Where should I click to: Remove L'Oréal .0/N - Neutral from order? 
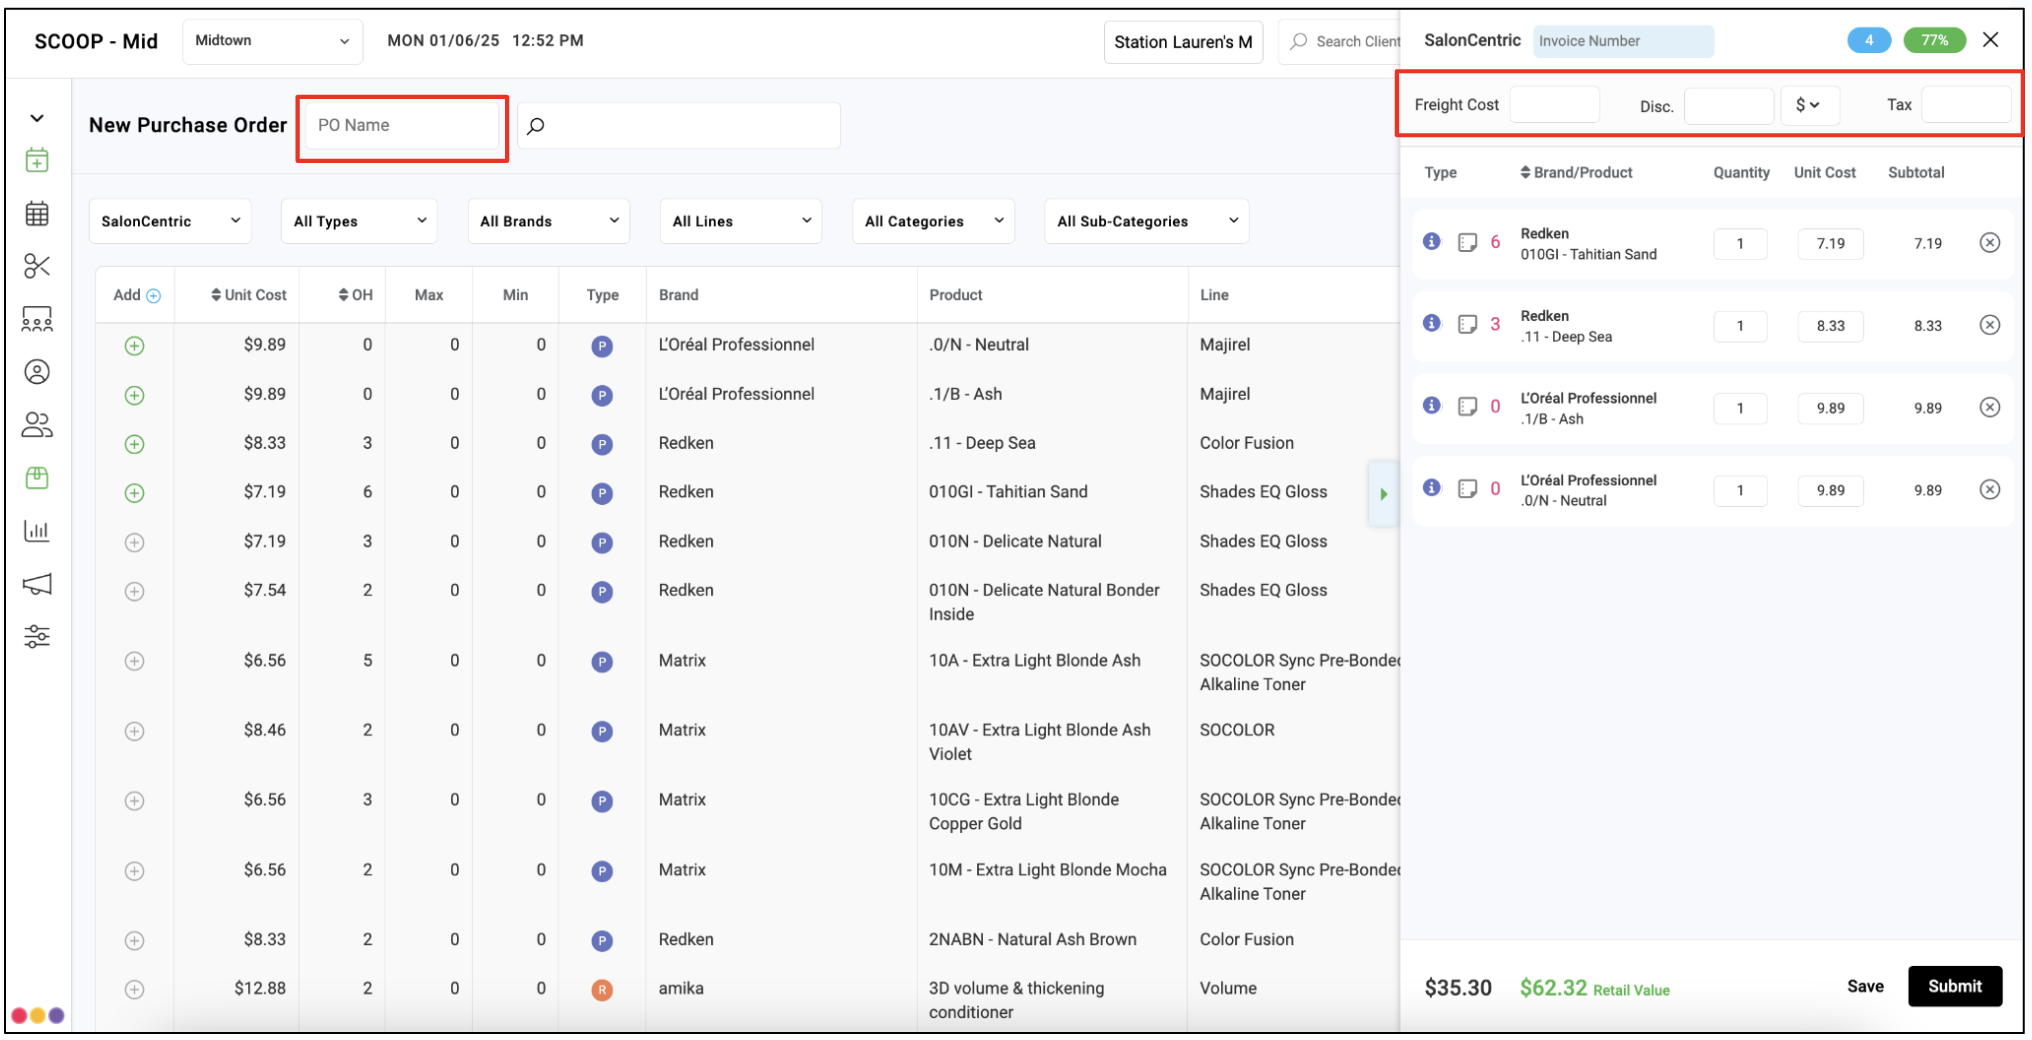[1990, 489]
